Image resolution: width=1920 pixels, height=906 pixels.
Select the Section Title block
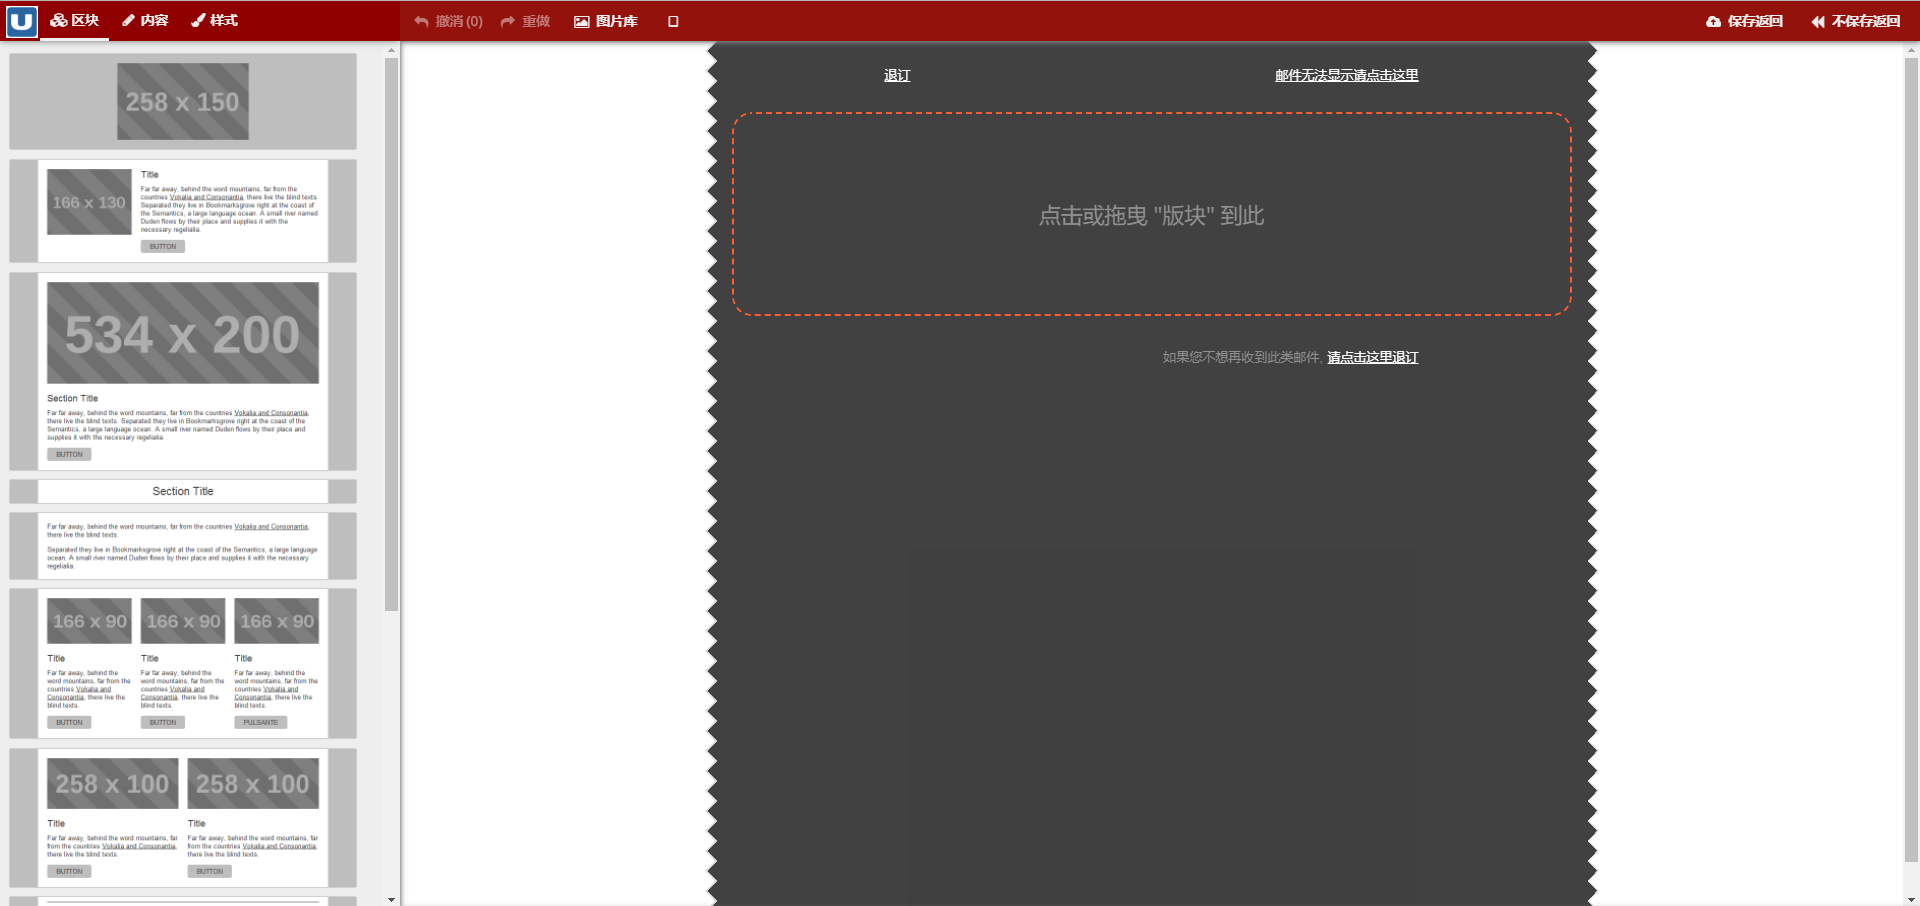183,491
